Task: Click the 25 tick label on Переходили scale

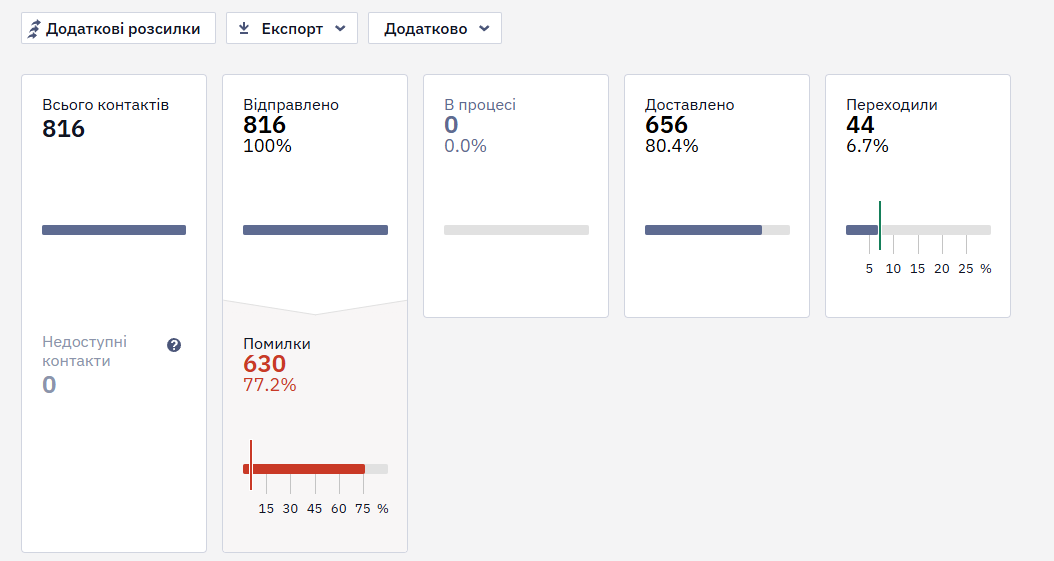Action: [966, 269]
